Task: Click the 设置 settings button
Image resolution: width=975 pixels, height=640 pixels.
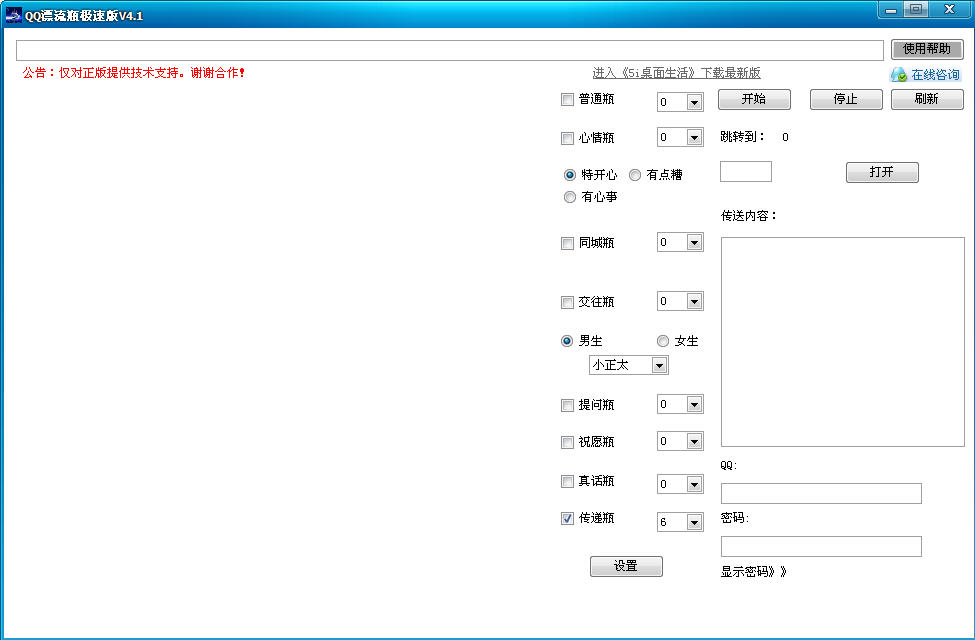Action: (626, 567)
